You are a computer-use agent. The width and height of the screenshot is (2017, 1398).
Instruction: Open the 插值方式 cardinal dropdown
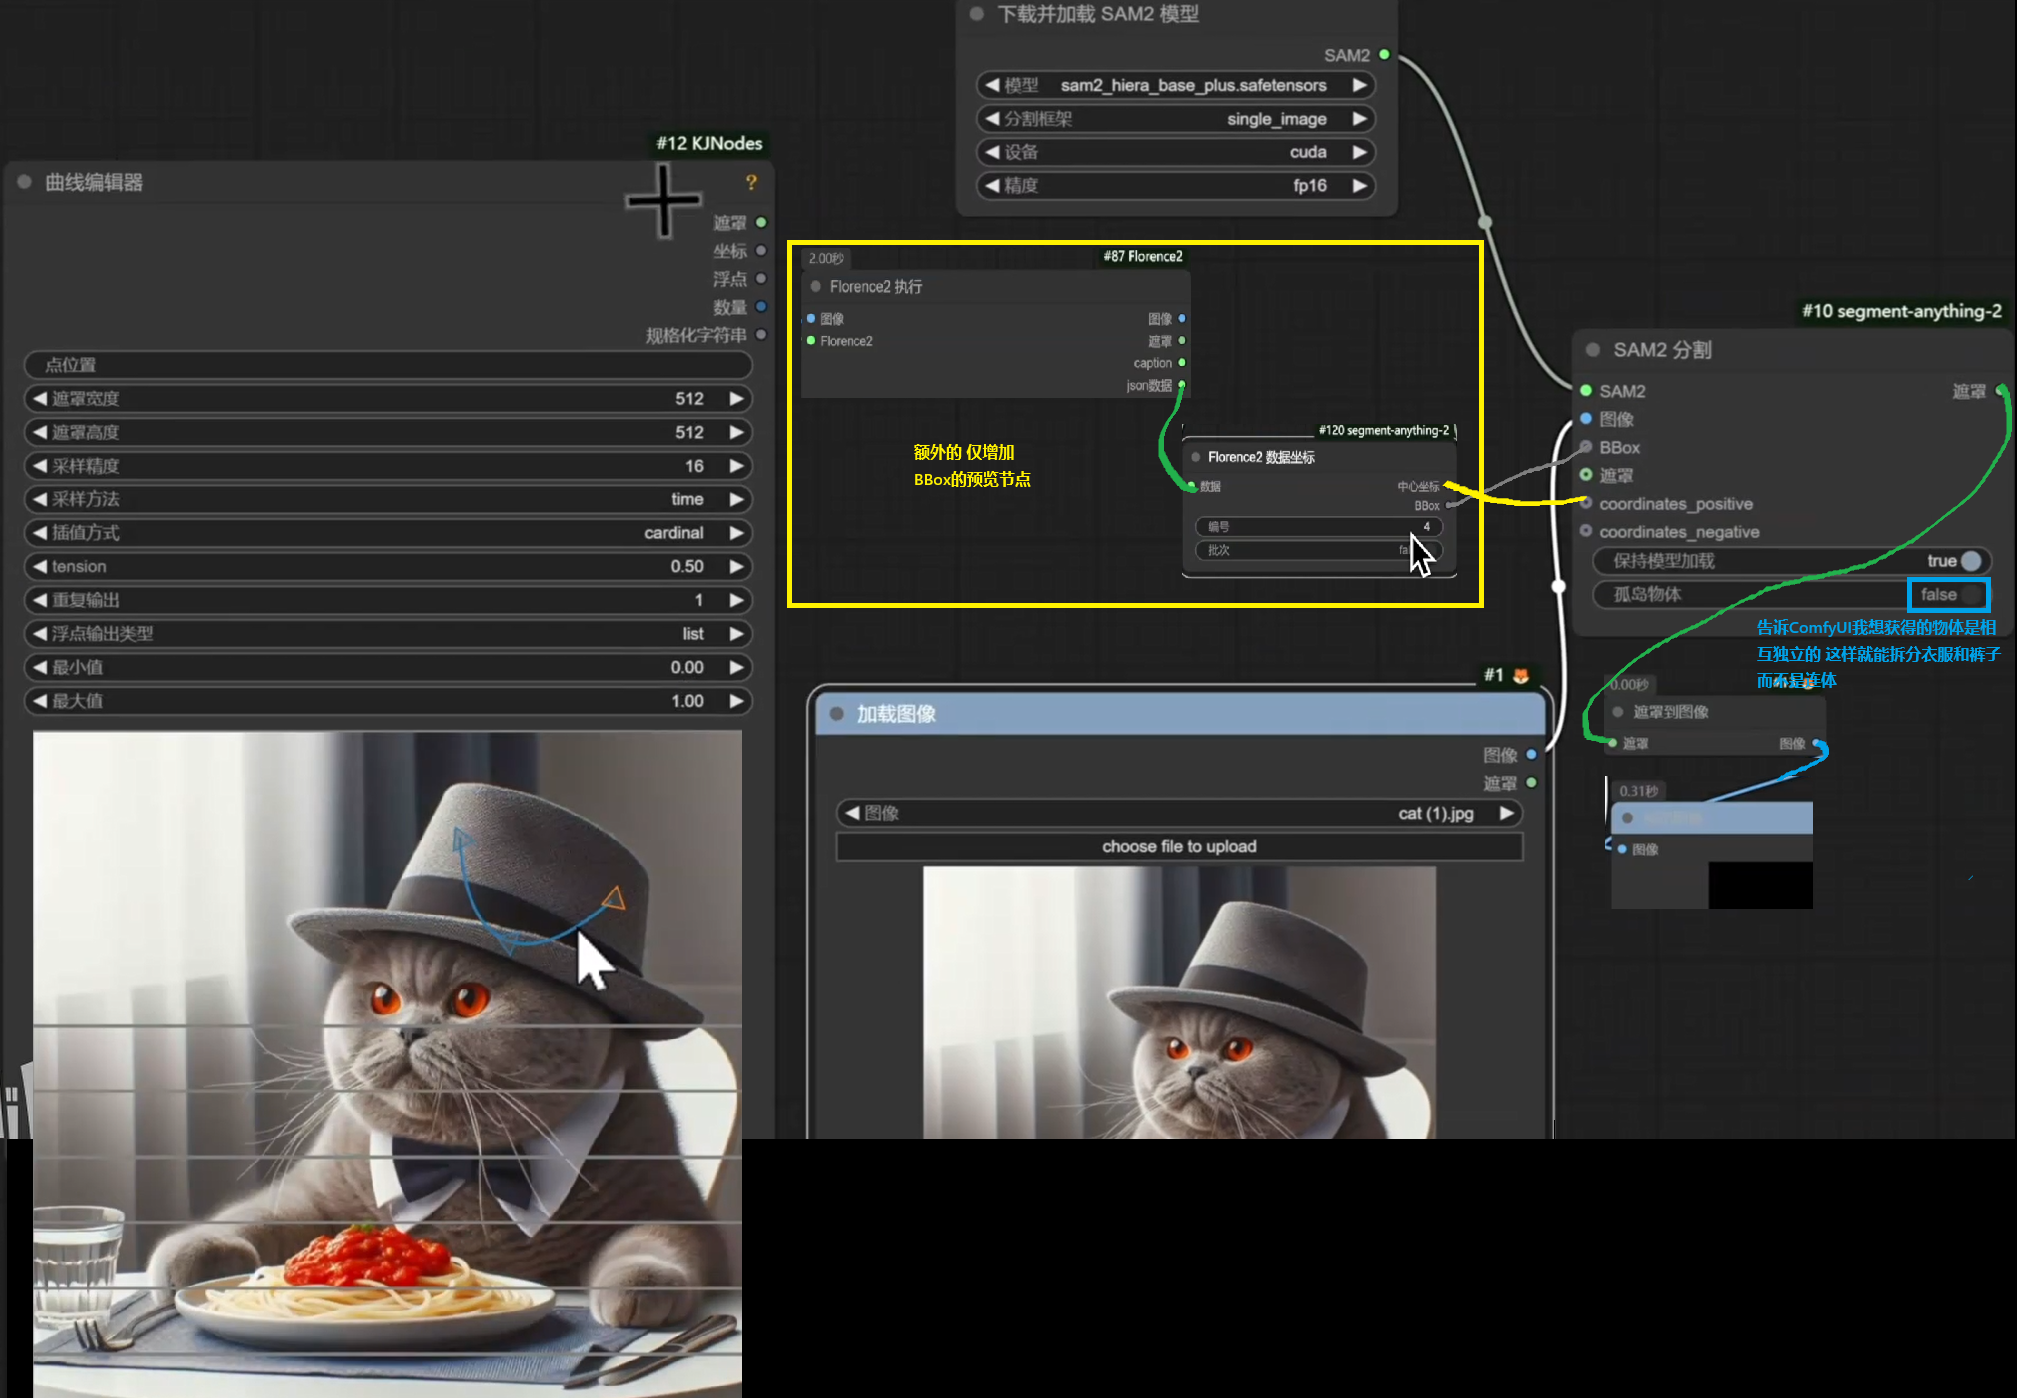[x=388, y=533]
